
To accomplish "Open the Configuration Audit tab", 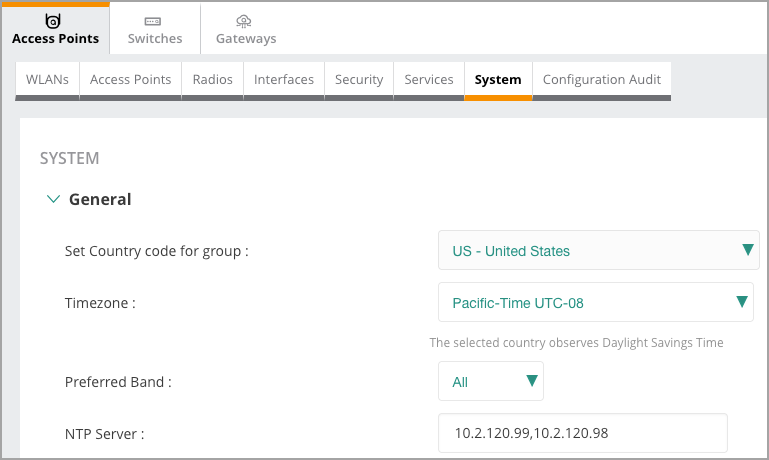I will tap(601, 79).
